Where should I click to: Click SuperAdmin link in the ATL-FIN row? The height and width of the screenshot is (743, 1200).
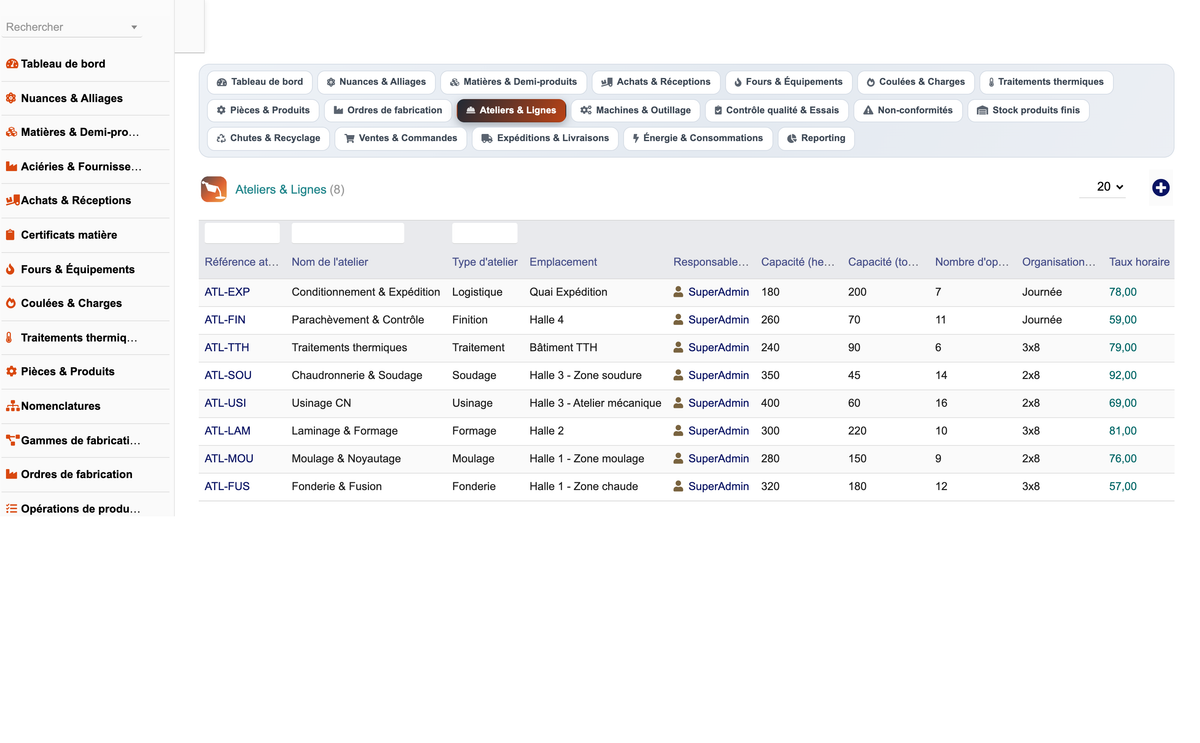pyautogui.click(x=718, y=320)
